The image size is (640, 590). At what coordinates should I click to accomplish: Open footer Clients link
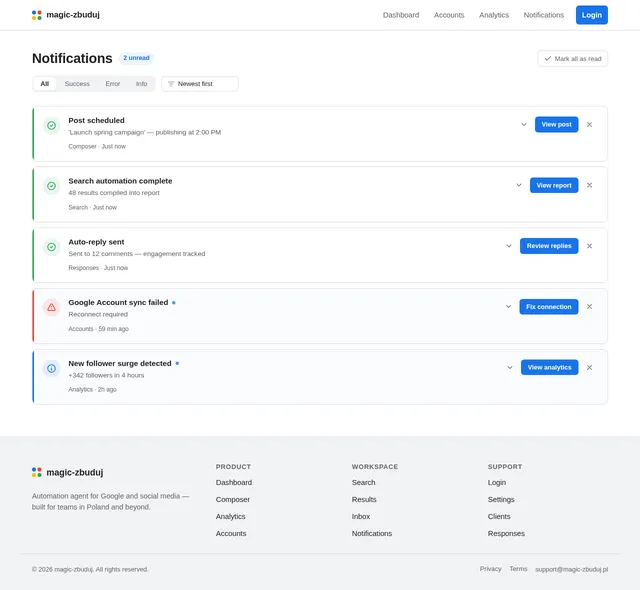(x=499, y=517)
